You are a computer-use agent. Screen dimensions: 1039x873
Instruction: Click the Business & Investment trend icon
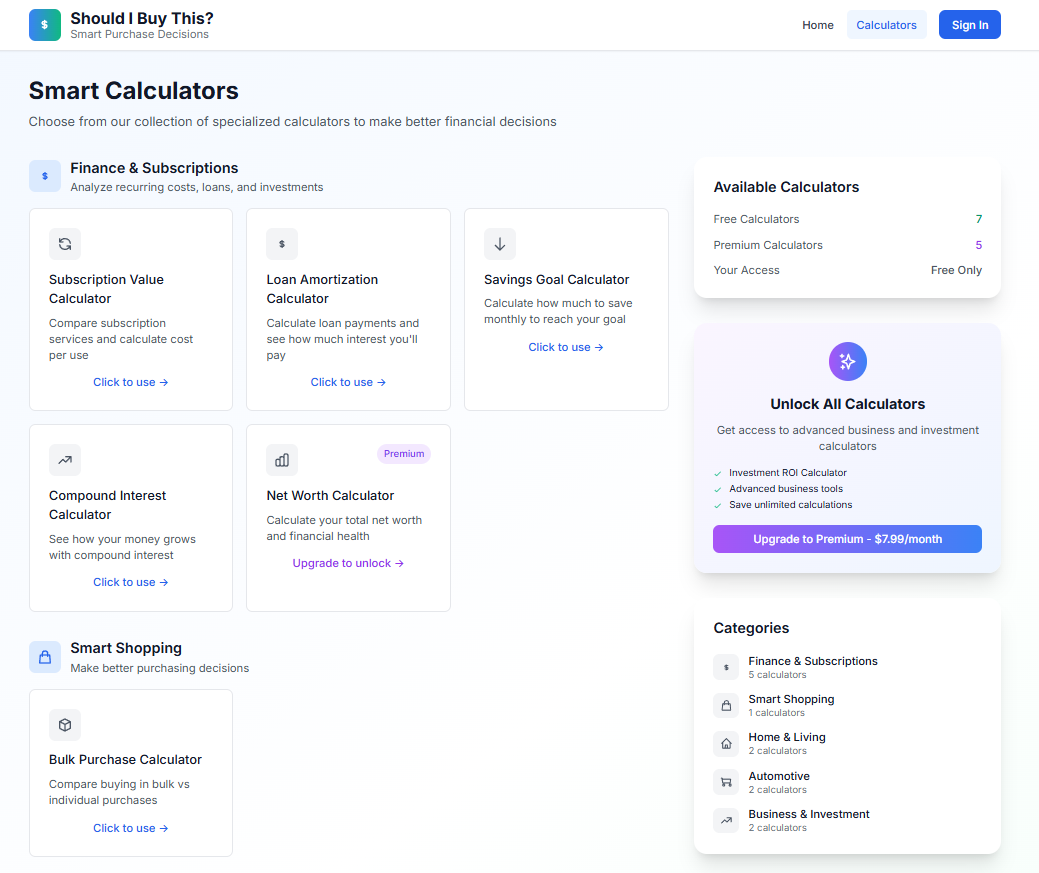pos(726,820)
